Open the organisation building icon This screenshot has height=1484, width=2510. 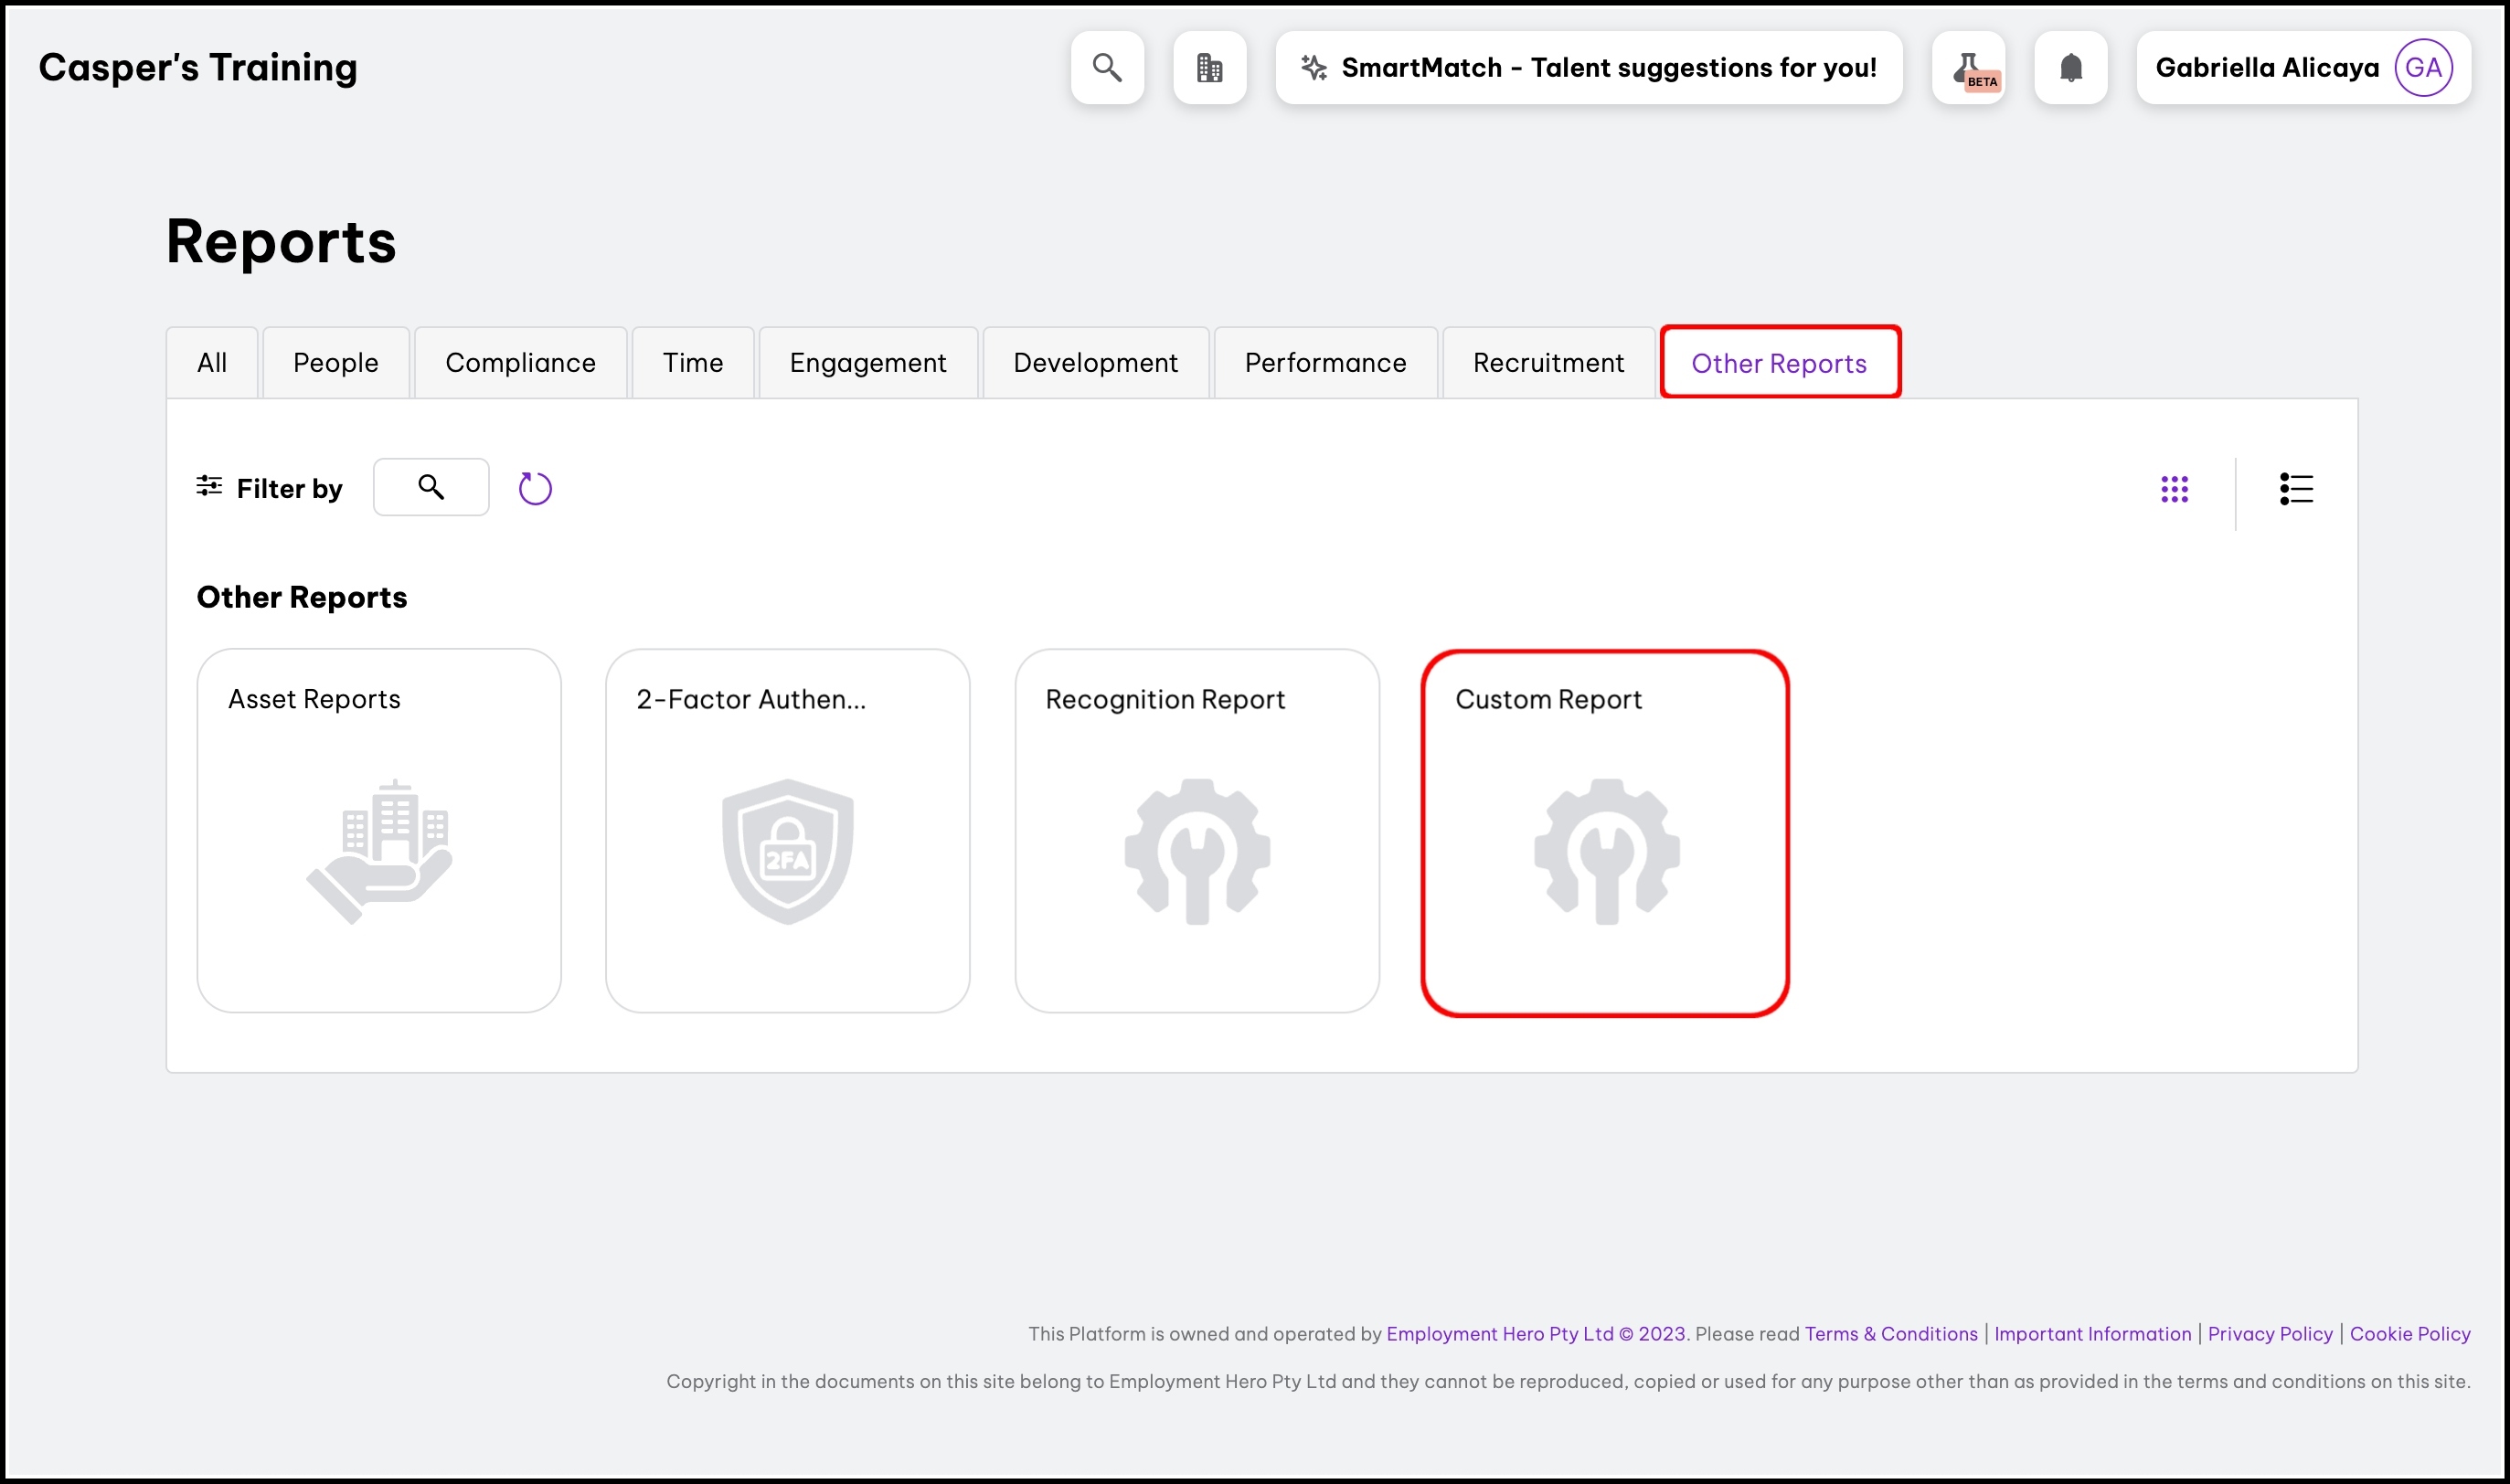(x=1209, y=67)
